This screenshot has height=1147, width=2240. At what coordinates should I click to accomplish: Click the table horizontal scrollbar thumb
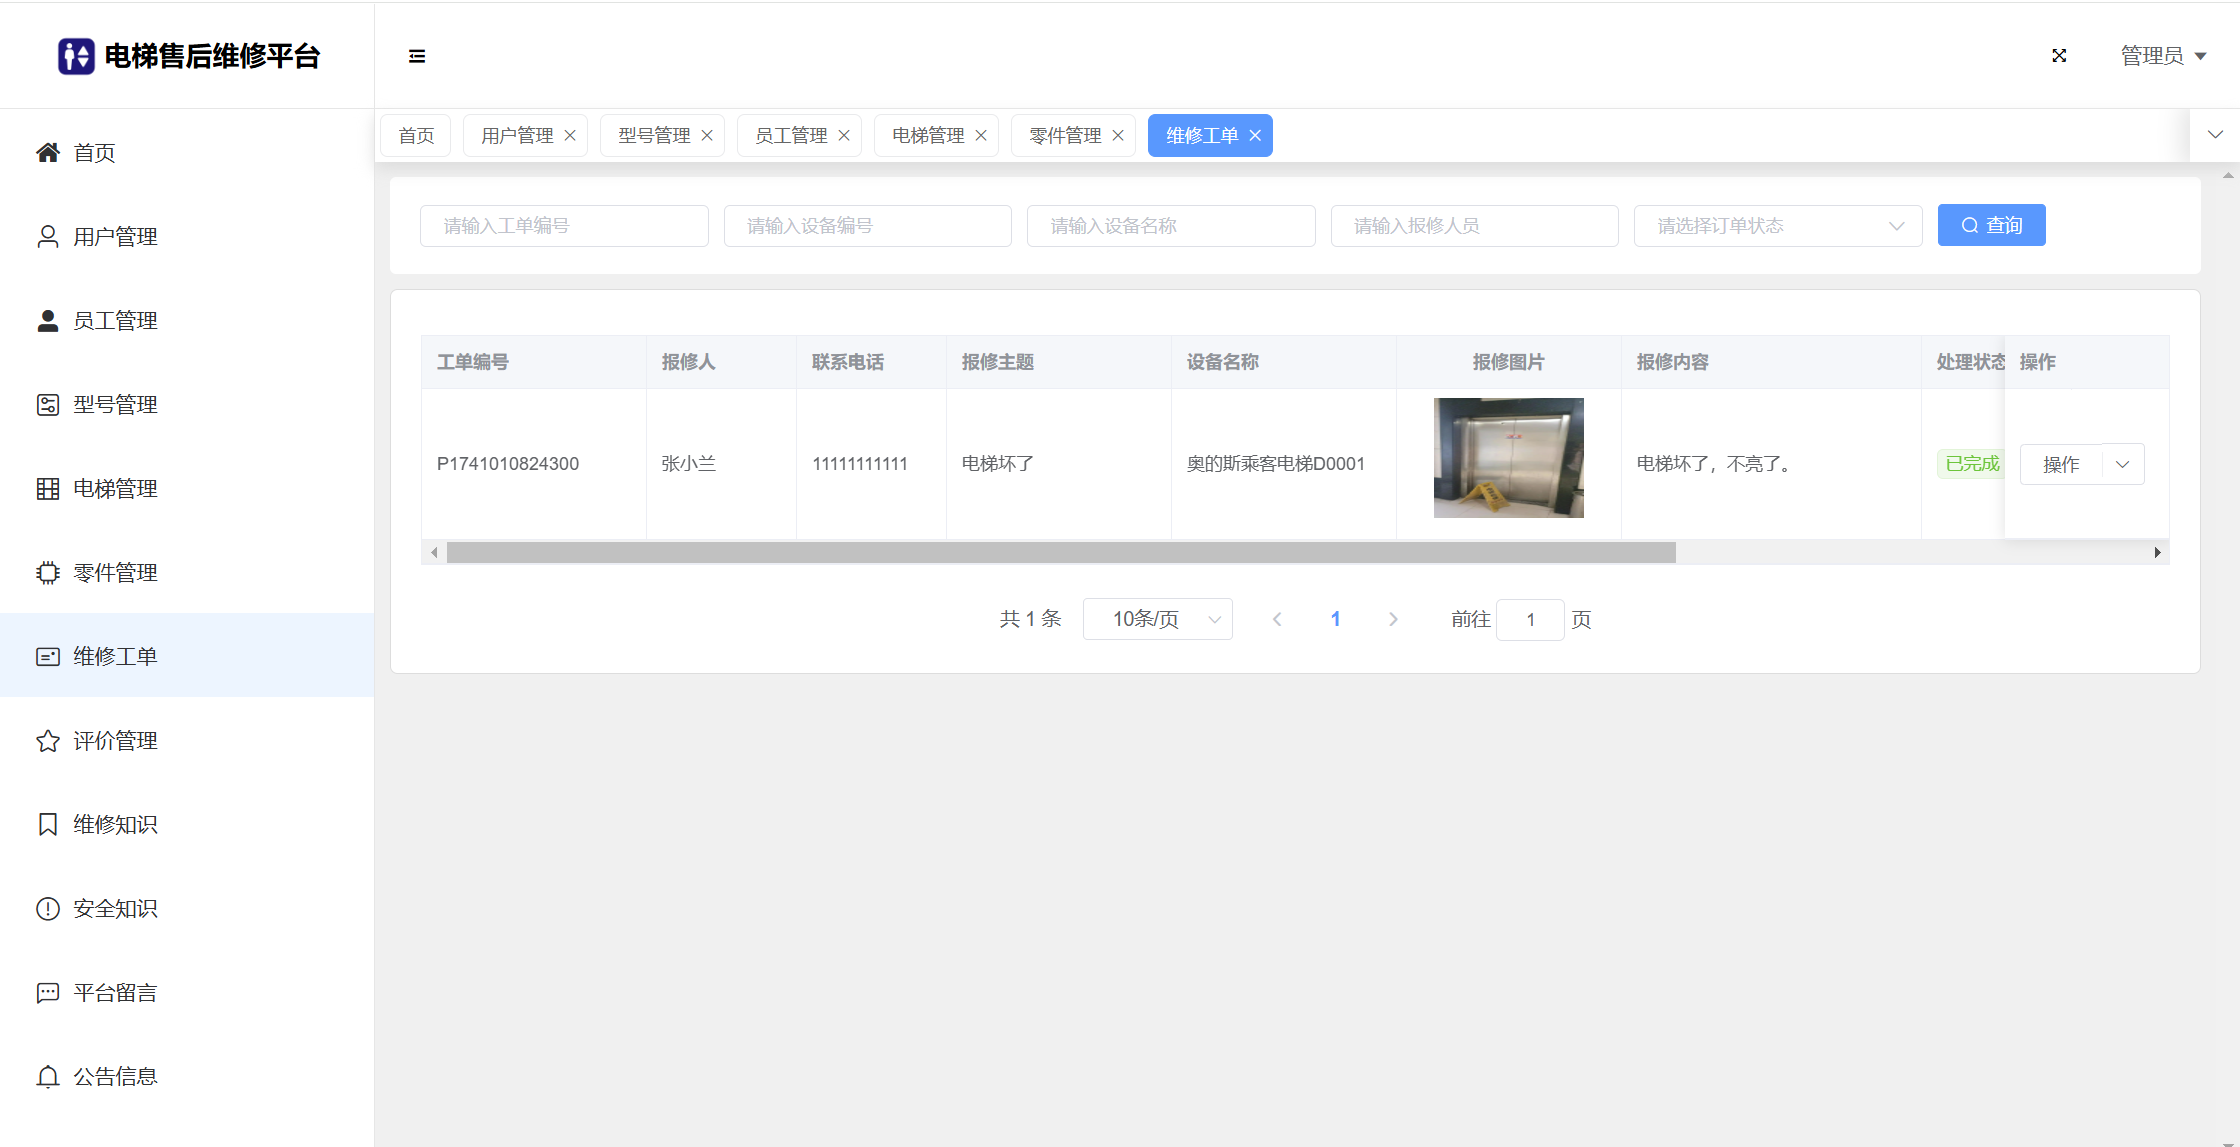tap(1060, 553)
